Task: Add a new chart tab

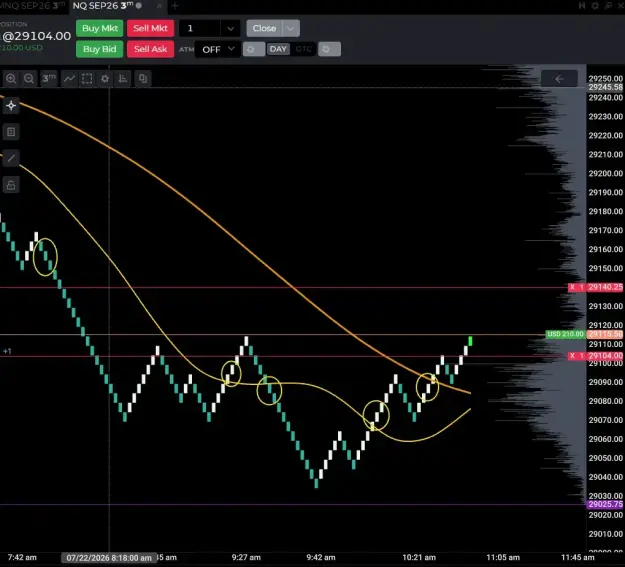Action: (175, 6)
